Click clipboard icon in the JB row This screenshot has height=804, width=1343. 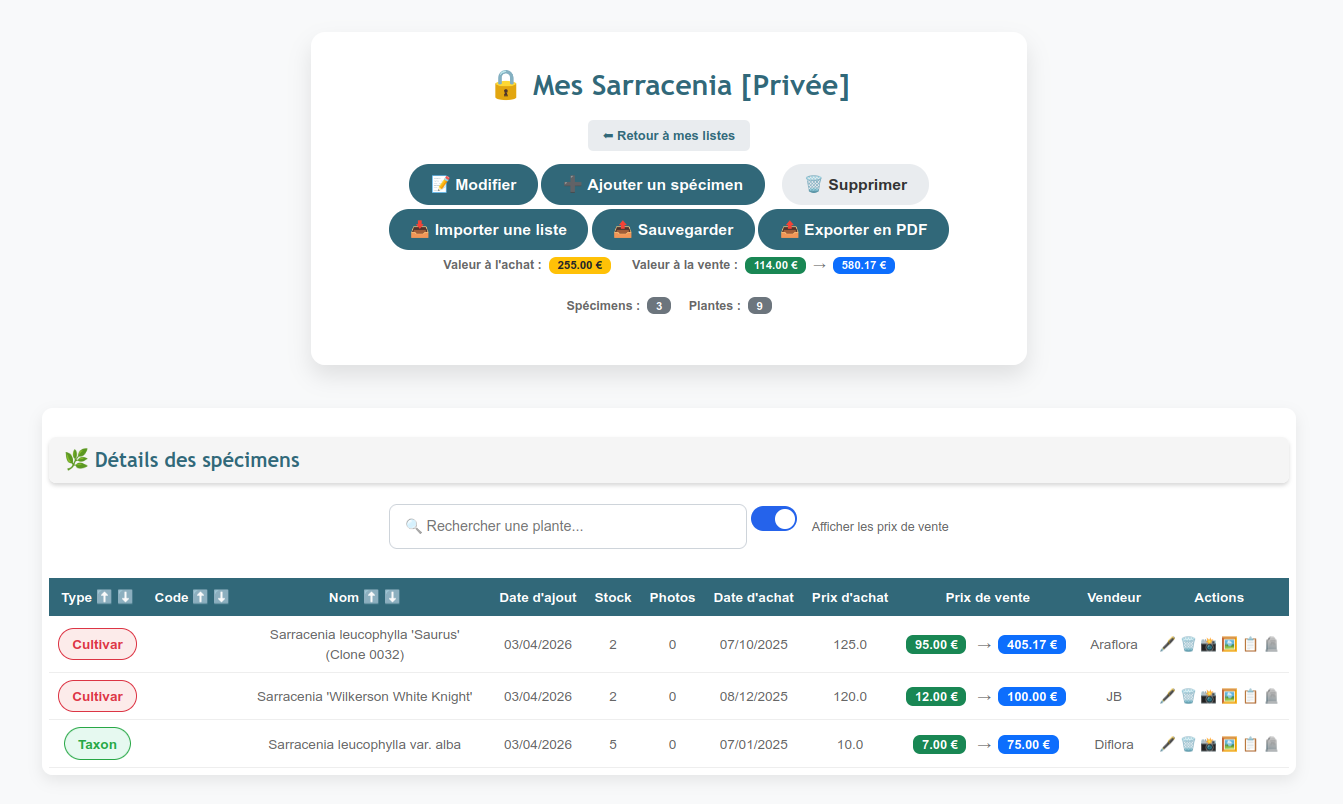coord(1250,697)
